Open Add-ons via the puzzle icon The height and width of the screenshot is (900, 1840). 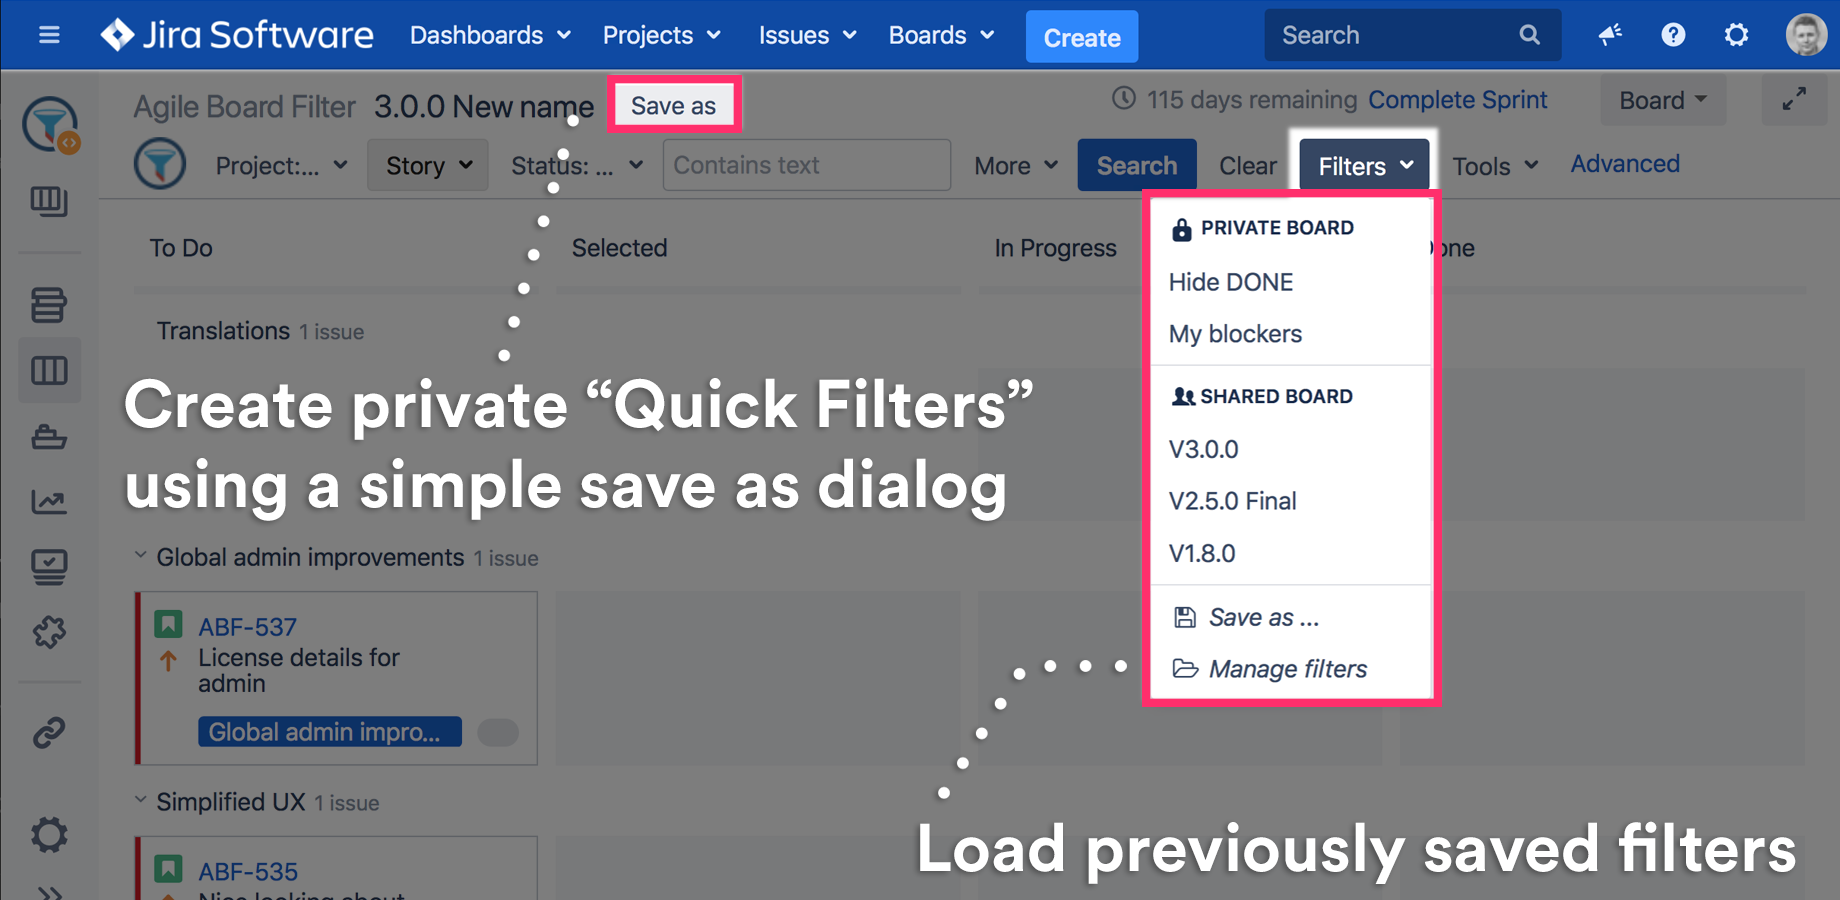(x=50, y=632)
